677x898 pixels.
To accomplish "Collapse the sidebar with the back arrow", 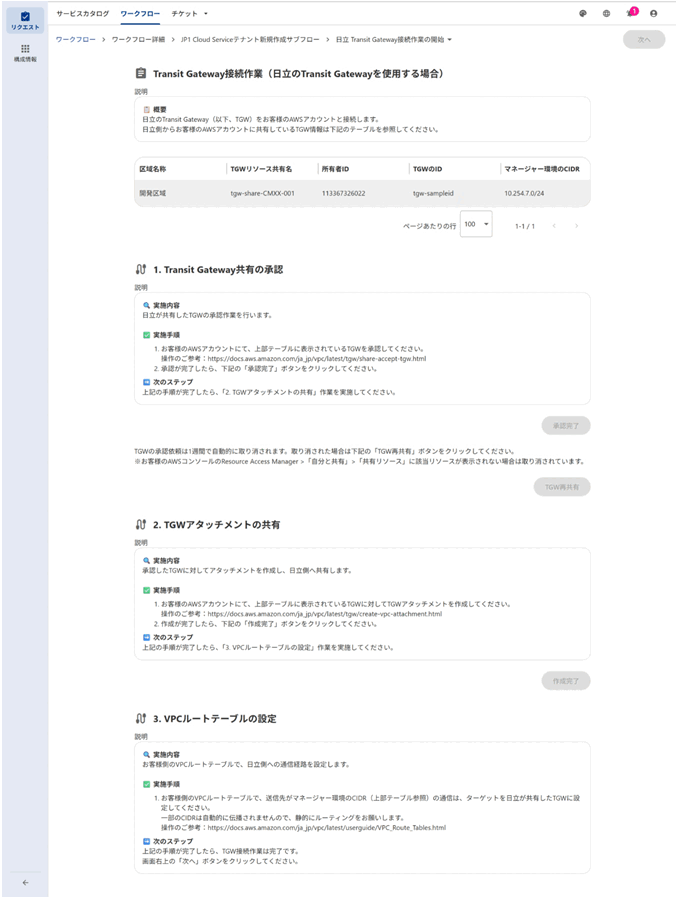I will [x=25, y=883].
